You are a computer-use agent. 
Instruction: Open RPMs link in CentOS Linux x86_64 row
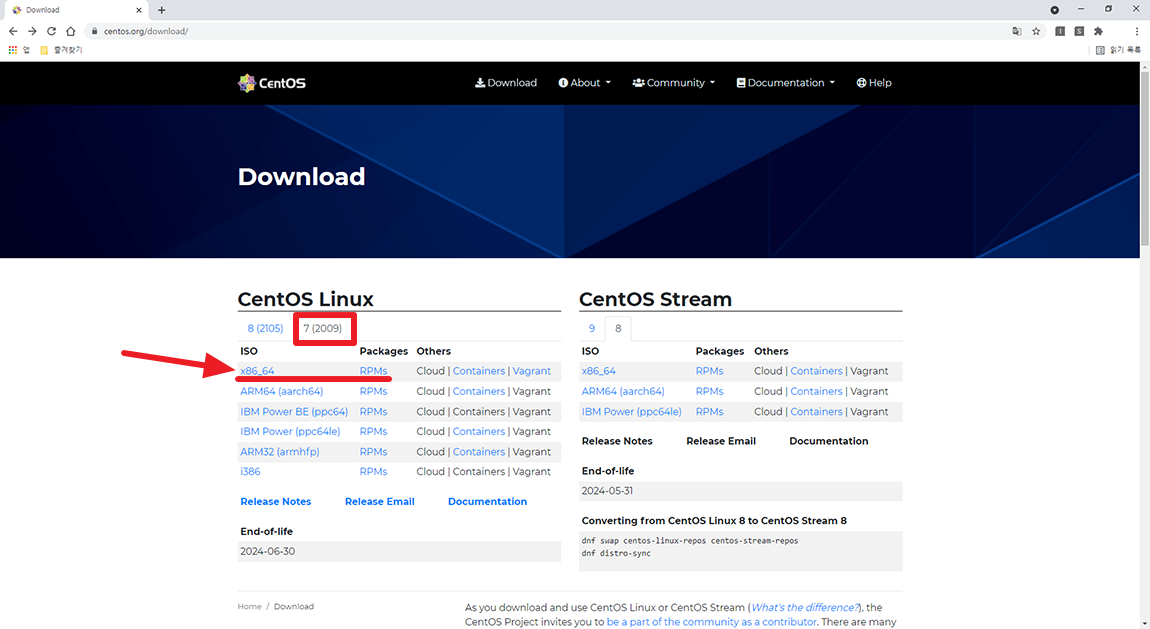point(373,371)
